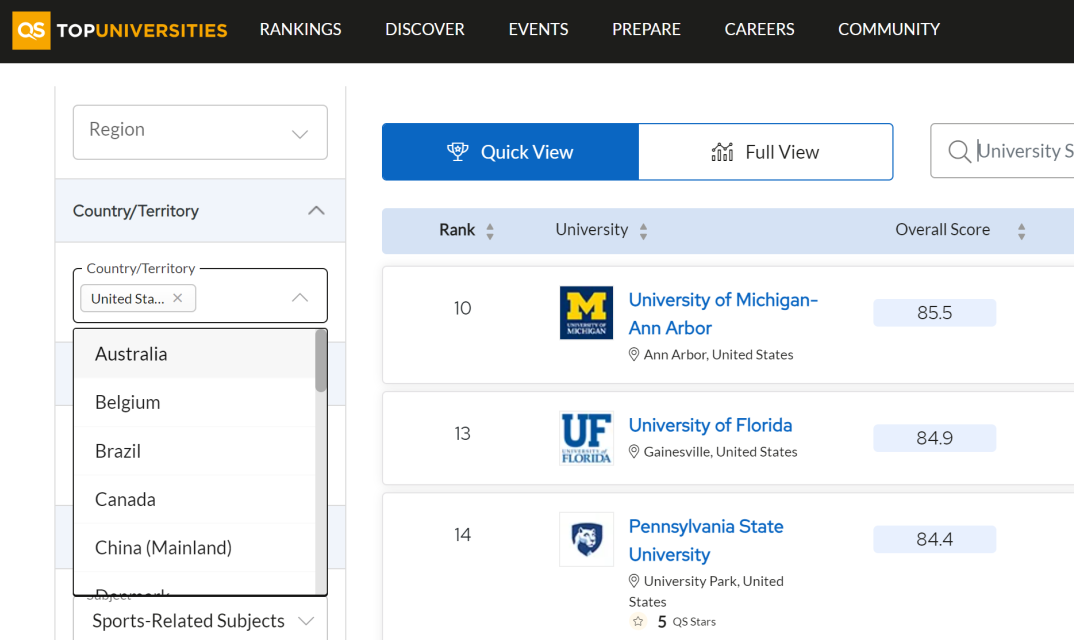Viewport: 1074px width, 640px height.
Task: Click the country list scrollbar thumb
Action: coord(321,361)
